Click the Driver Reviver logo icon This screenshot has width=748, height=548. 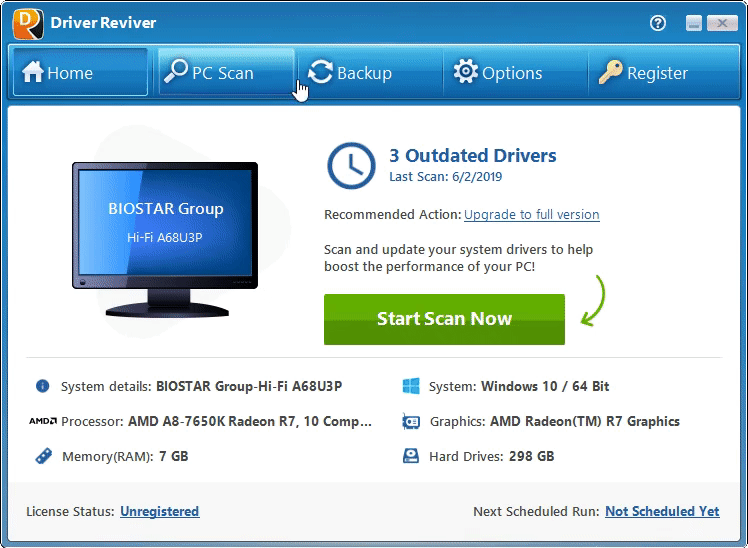click(x=24, y=22)
